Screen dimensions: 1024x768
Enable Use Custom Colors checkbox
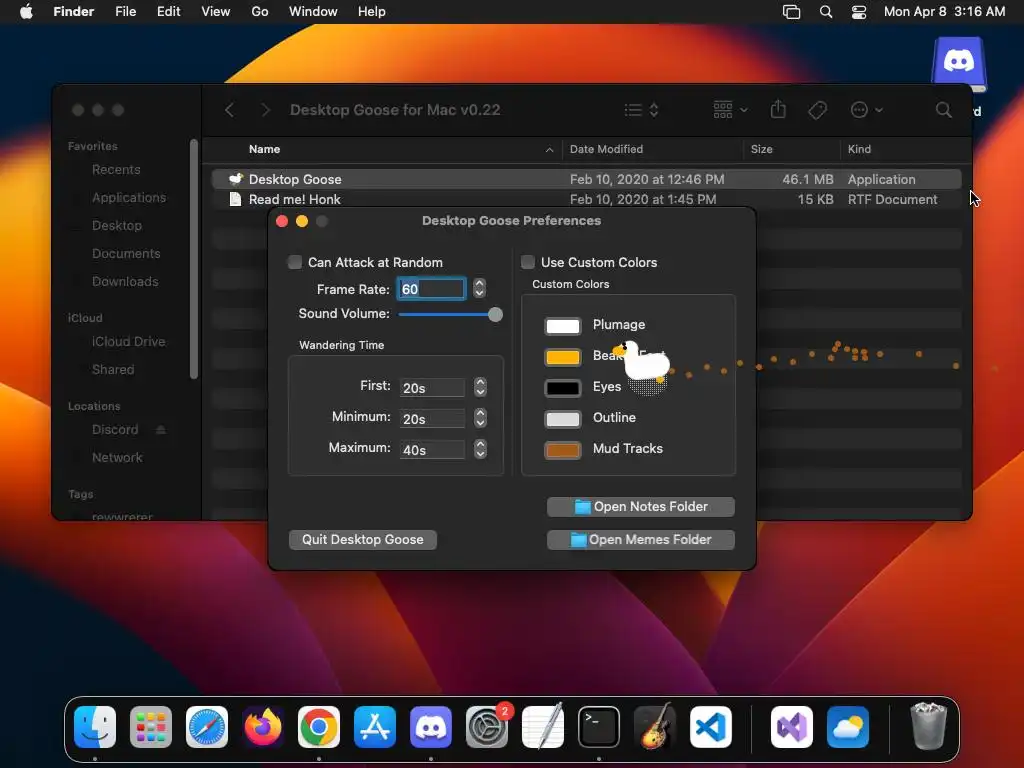click(x=528, y=263)
